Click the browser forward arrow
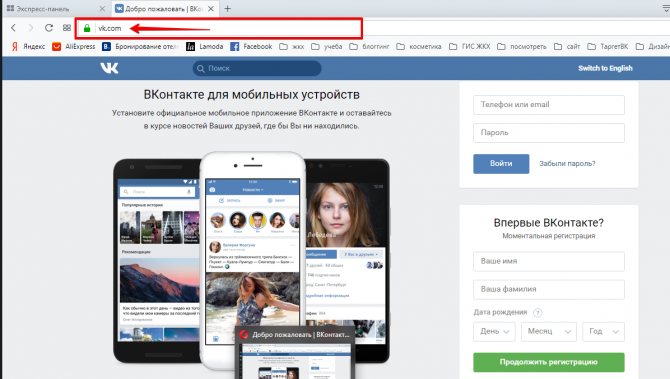Image resolution: width=670 pixels, height=379 pixels. (x=30, y=28)
